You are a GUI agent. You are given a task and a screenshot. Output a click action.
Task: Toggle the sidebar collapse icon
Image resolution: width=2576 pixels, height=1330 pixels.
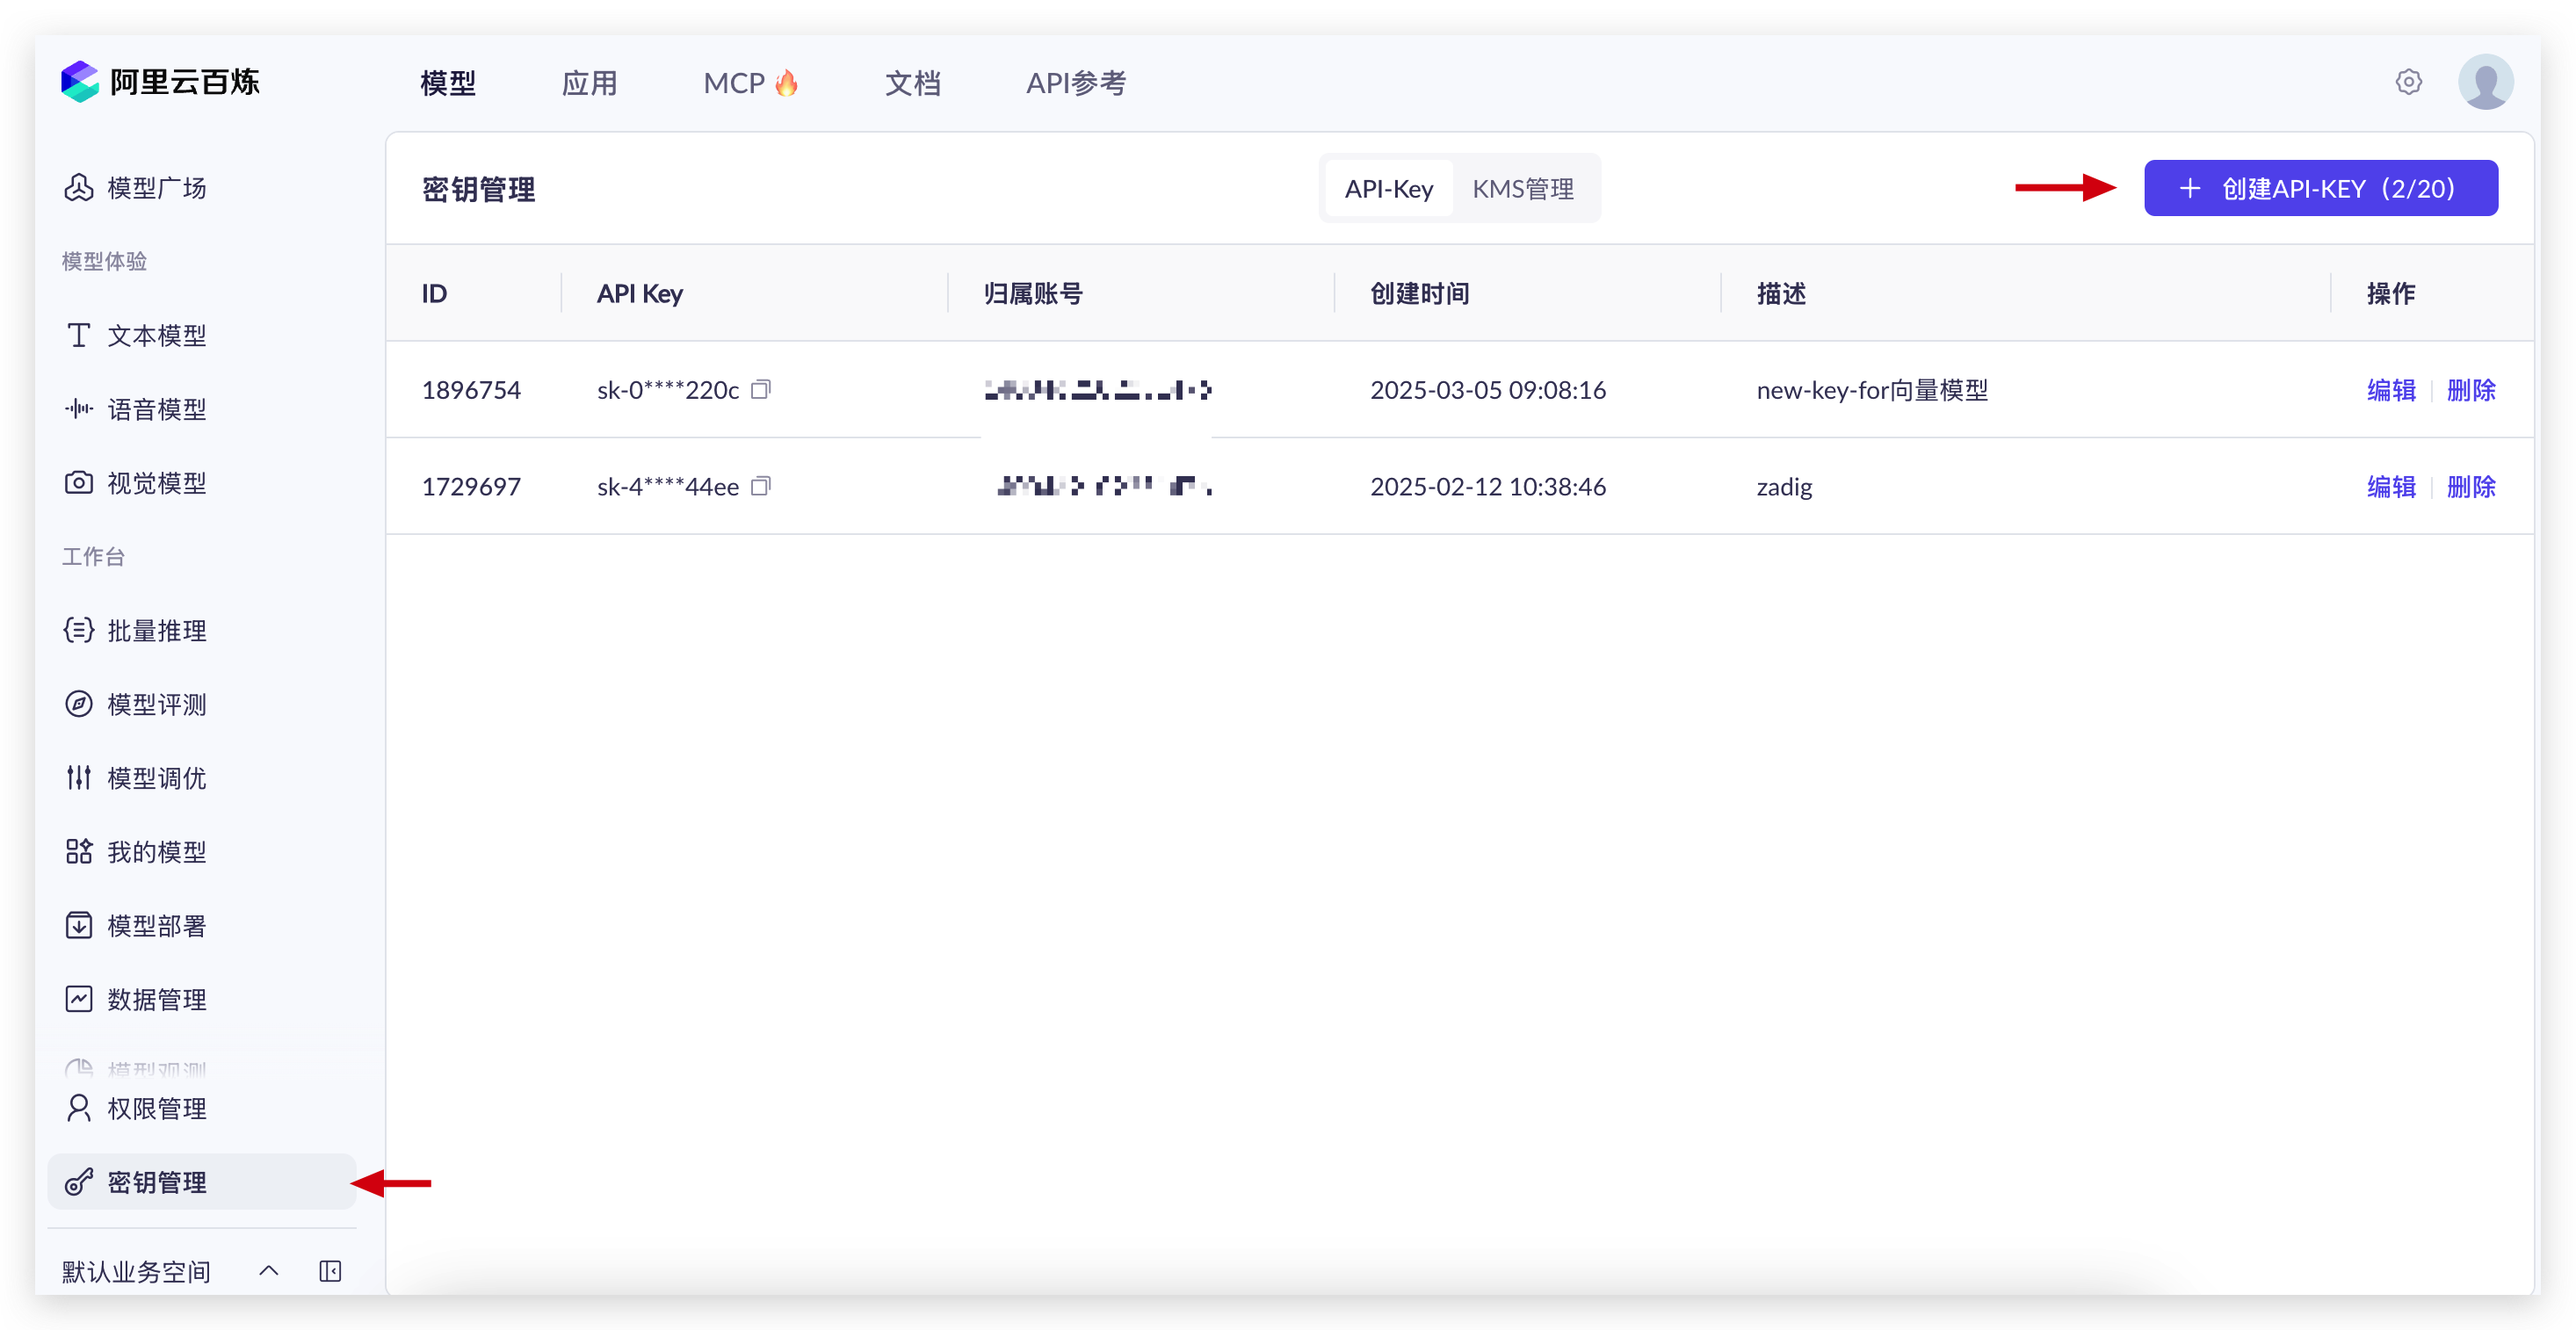pyautogui.click(x=330, y=1271)
